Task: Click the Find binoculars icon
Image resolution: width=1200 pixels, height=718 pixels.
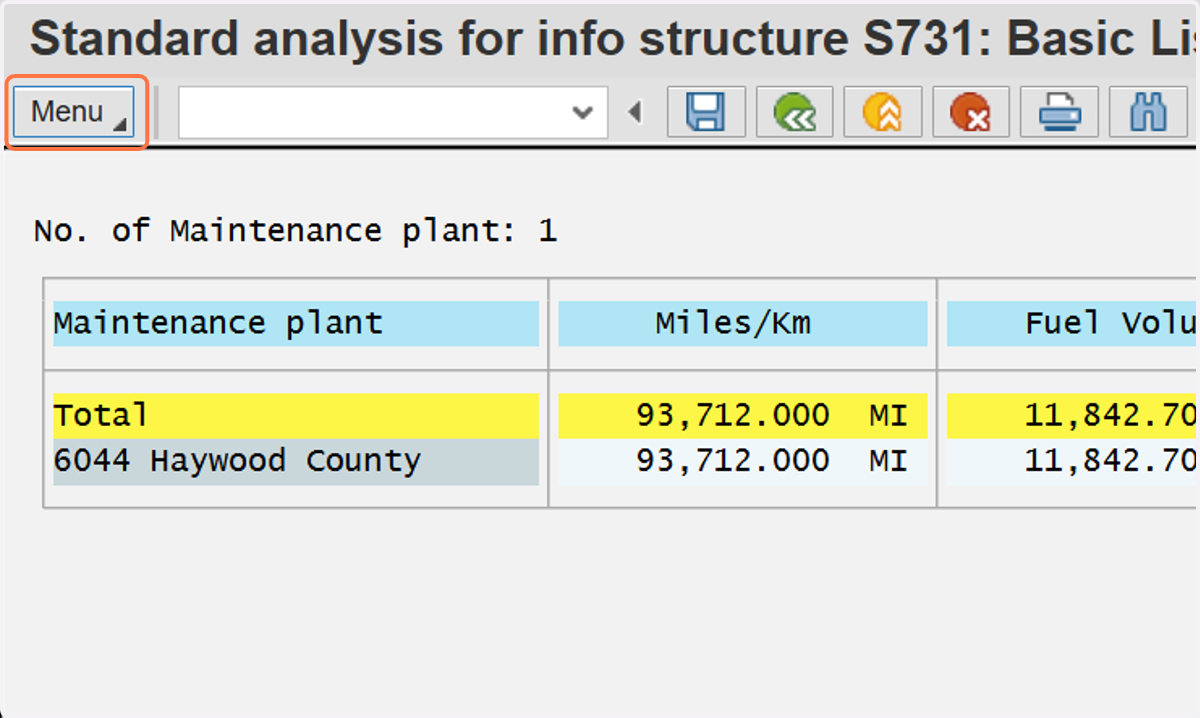Action: (x=1147, y=112)
